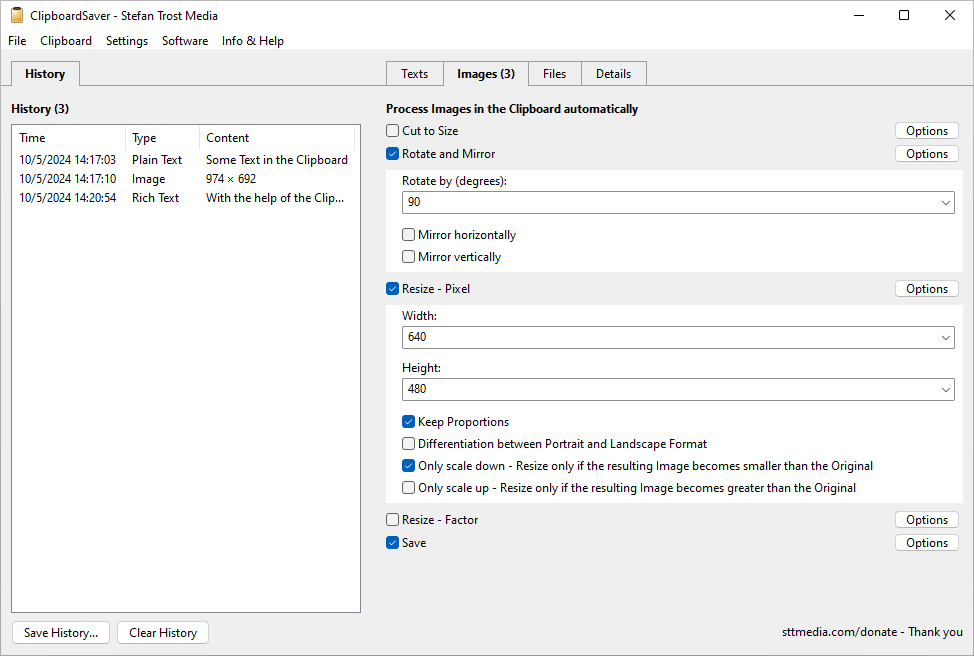Click the Save History button
This screenshot has height=656, width=974.
pos(61,633)
